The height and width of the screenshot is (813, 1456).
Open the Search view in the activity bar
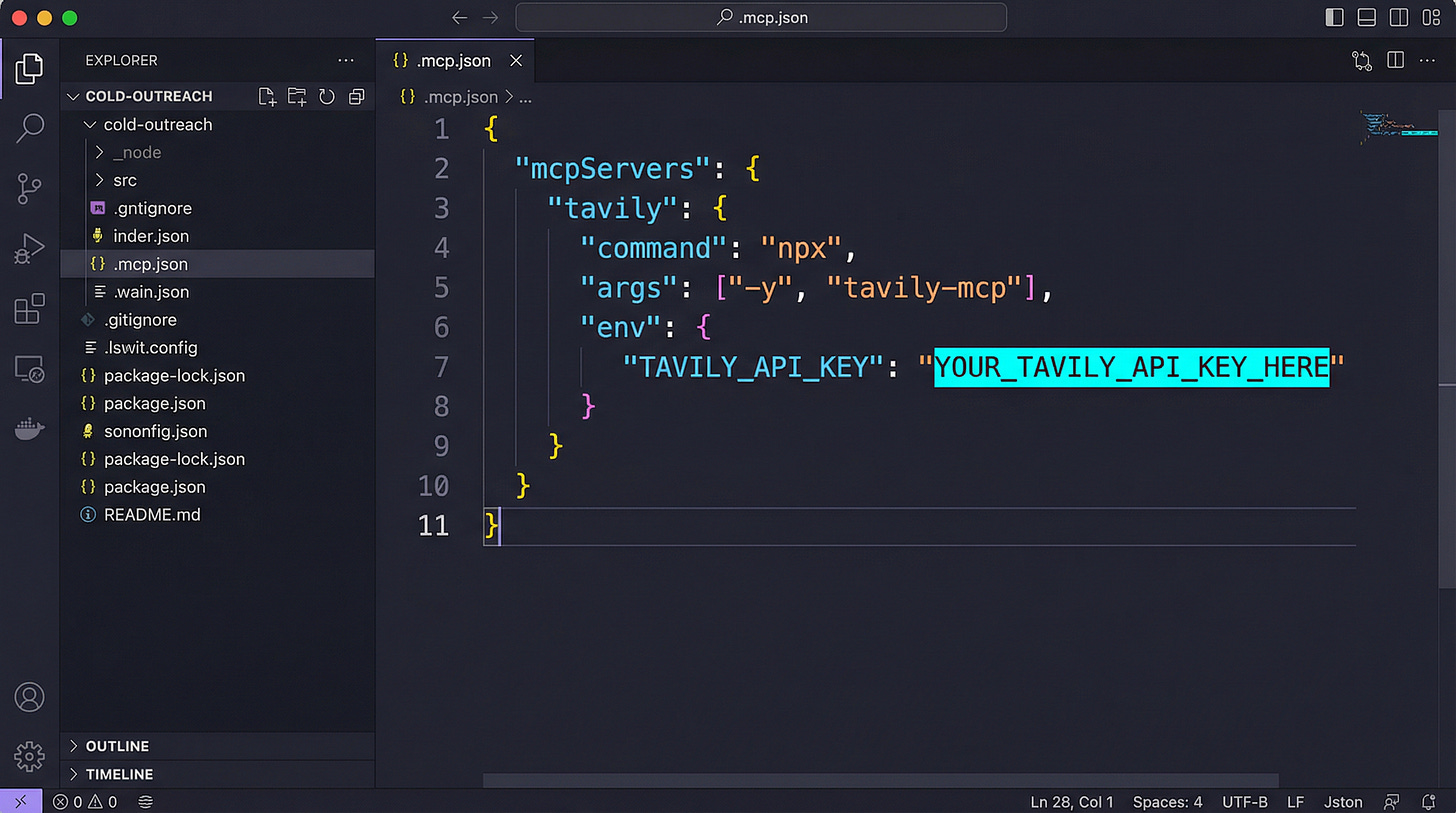pyautogui.click(x=29, y=128)
